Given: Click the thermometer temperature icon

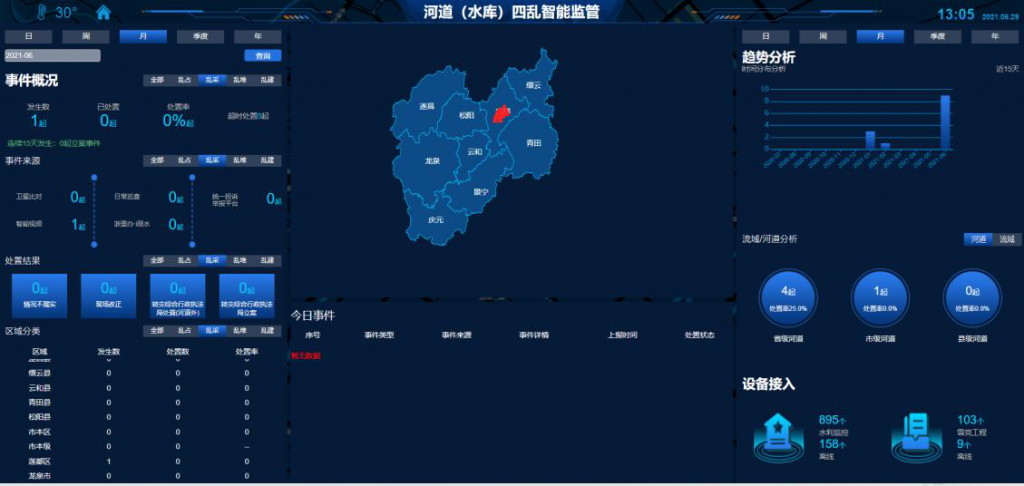Looking at the screenshot, I should click(x=42, y=13).
